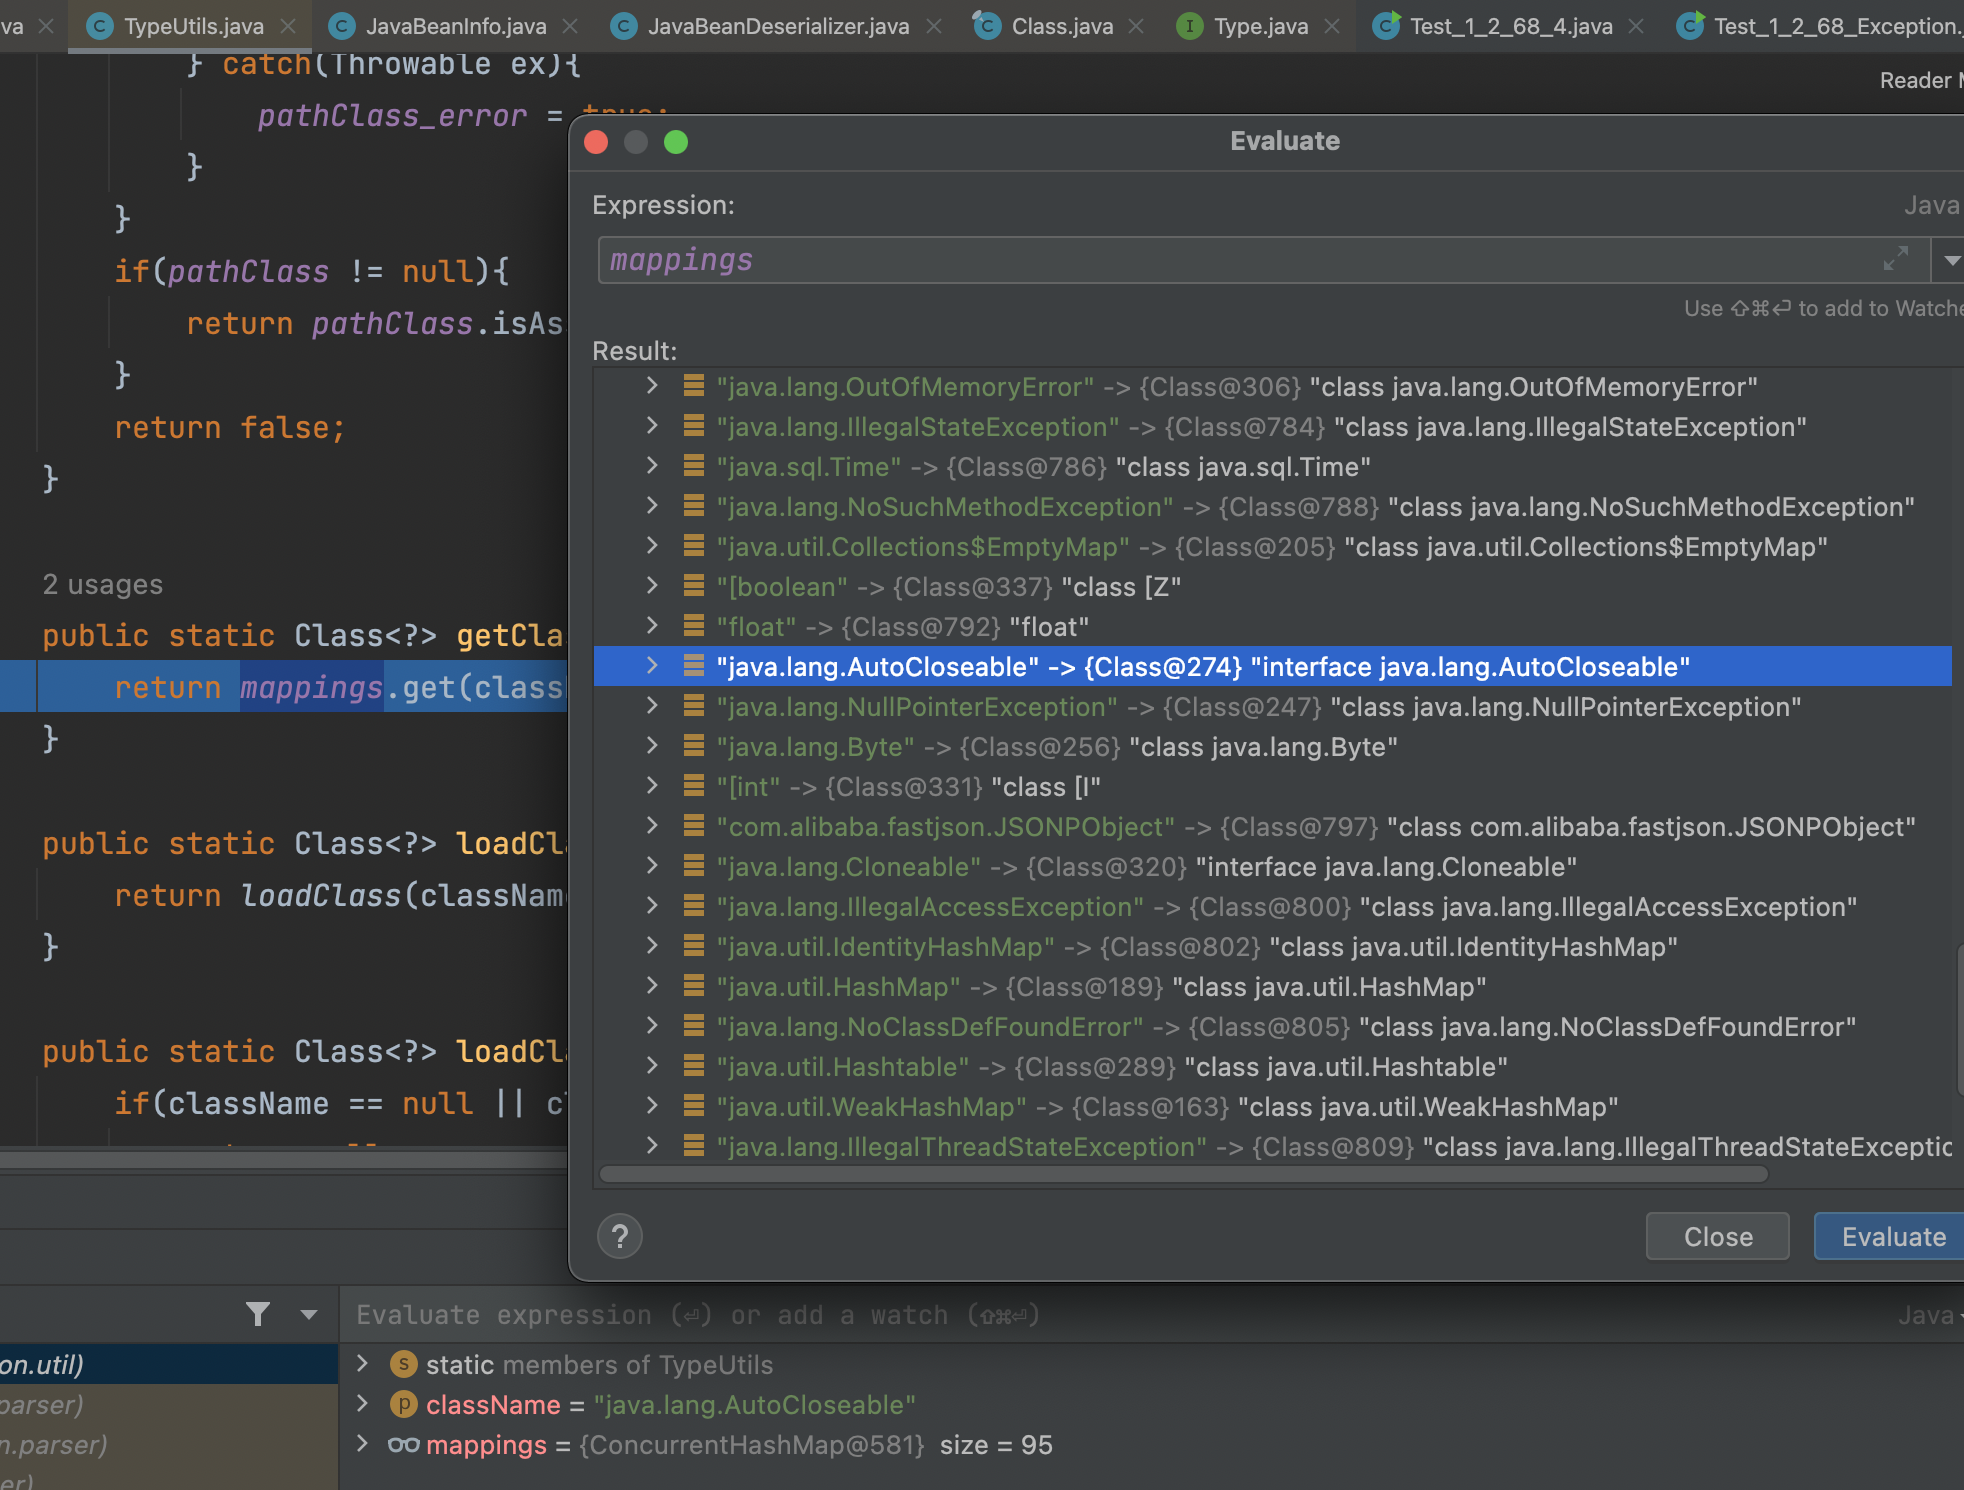Click the expand expression field icon
The image size is (1964, 1490).
coord(1895,259)
